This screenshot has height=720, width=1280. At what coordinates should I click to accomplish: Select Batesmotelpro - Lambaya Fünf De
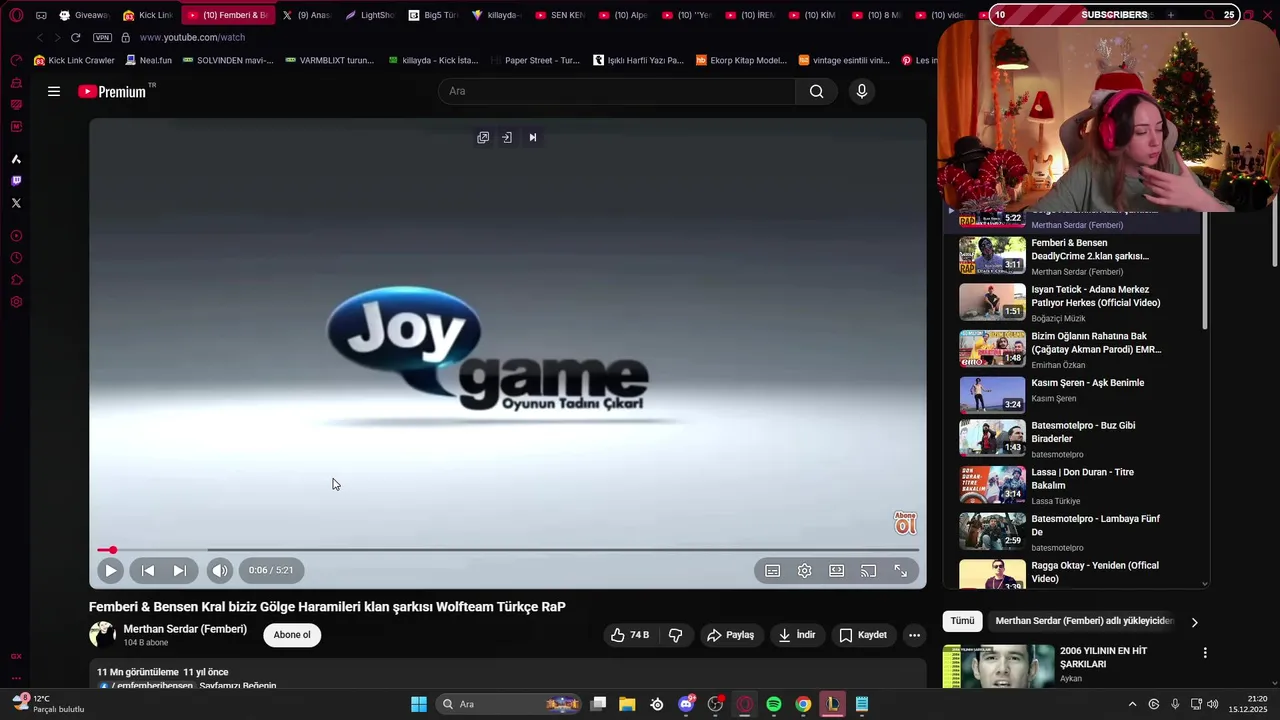click(1075, 532)
